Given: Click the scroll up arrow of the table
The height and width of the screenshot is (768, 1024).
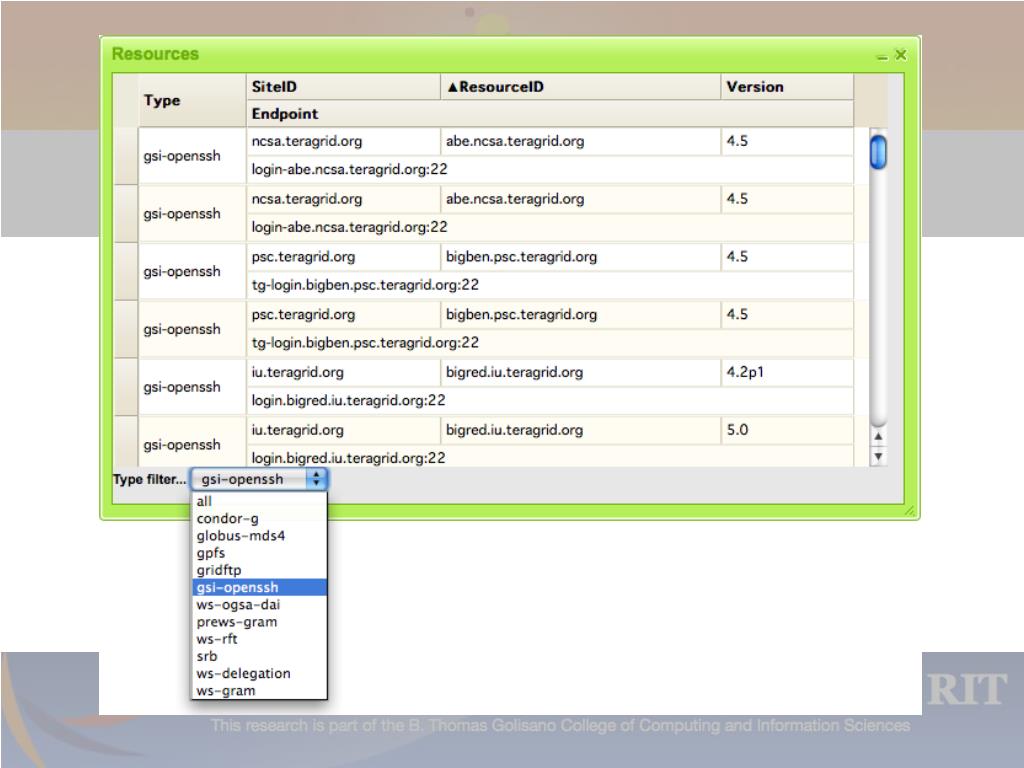Looking at the screenshot, I should pos(878,436).
